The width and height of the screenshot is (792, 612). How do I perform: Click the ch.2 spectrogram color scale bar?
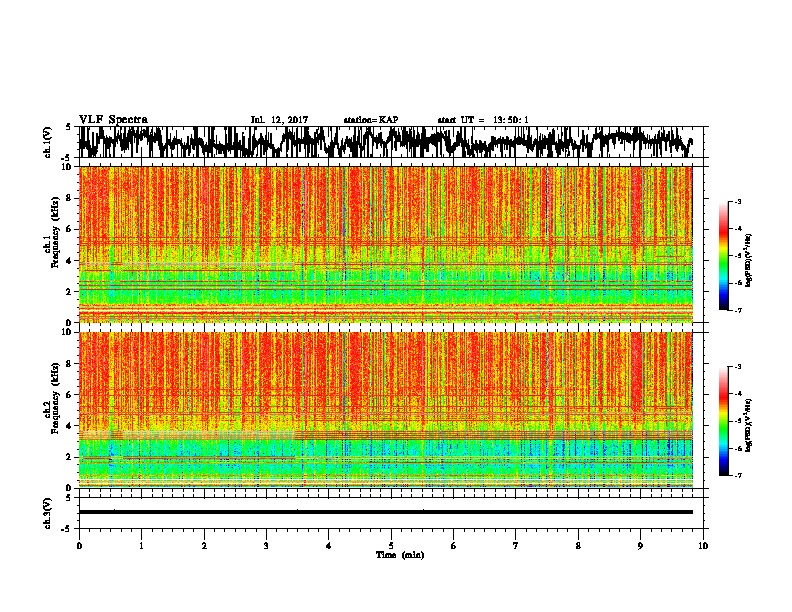pos(723,421)
